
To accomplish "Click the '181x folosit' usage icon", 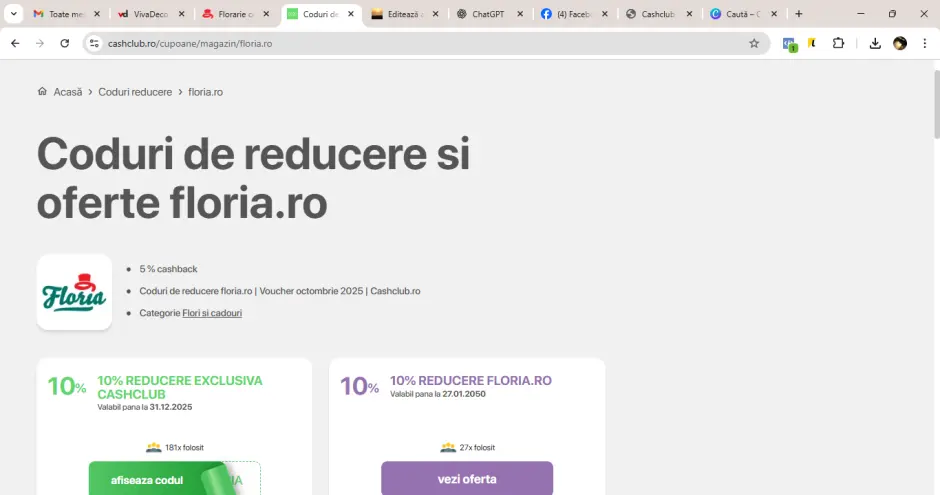I will coord(153,447).
